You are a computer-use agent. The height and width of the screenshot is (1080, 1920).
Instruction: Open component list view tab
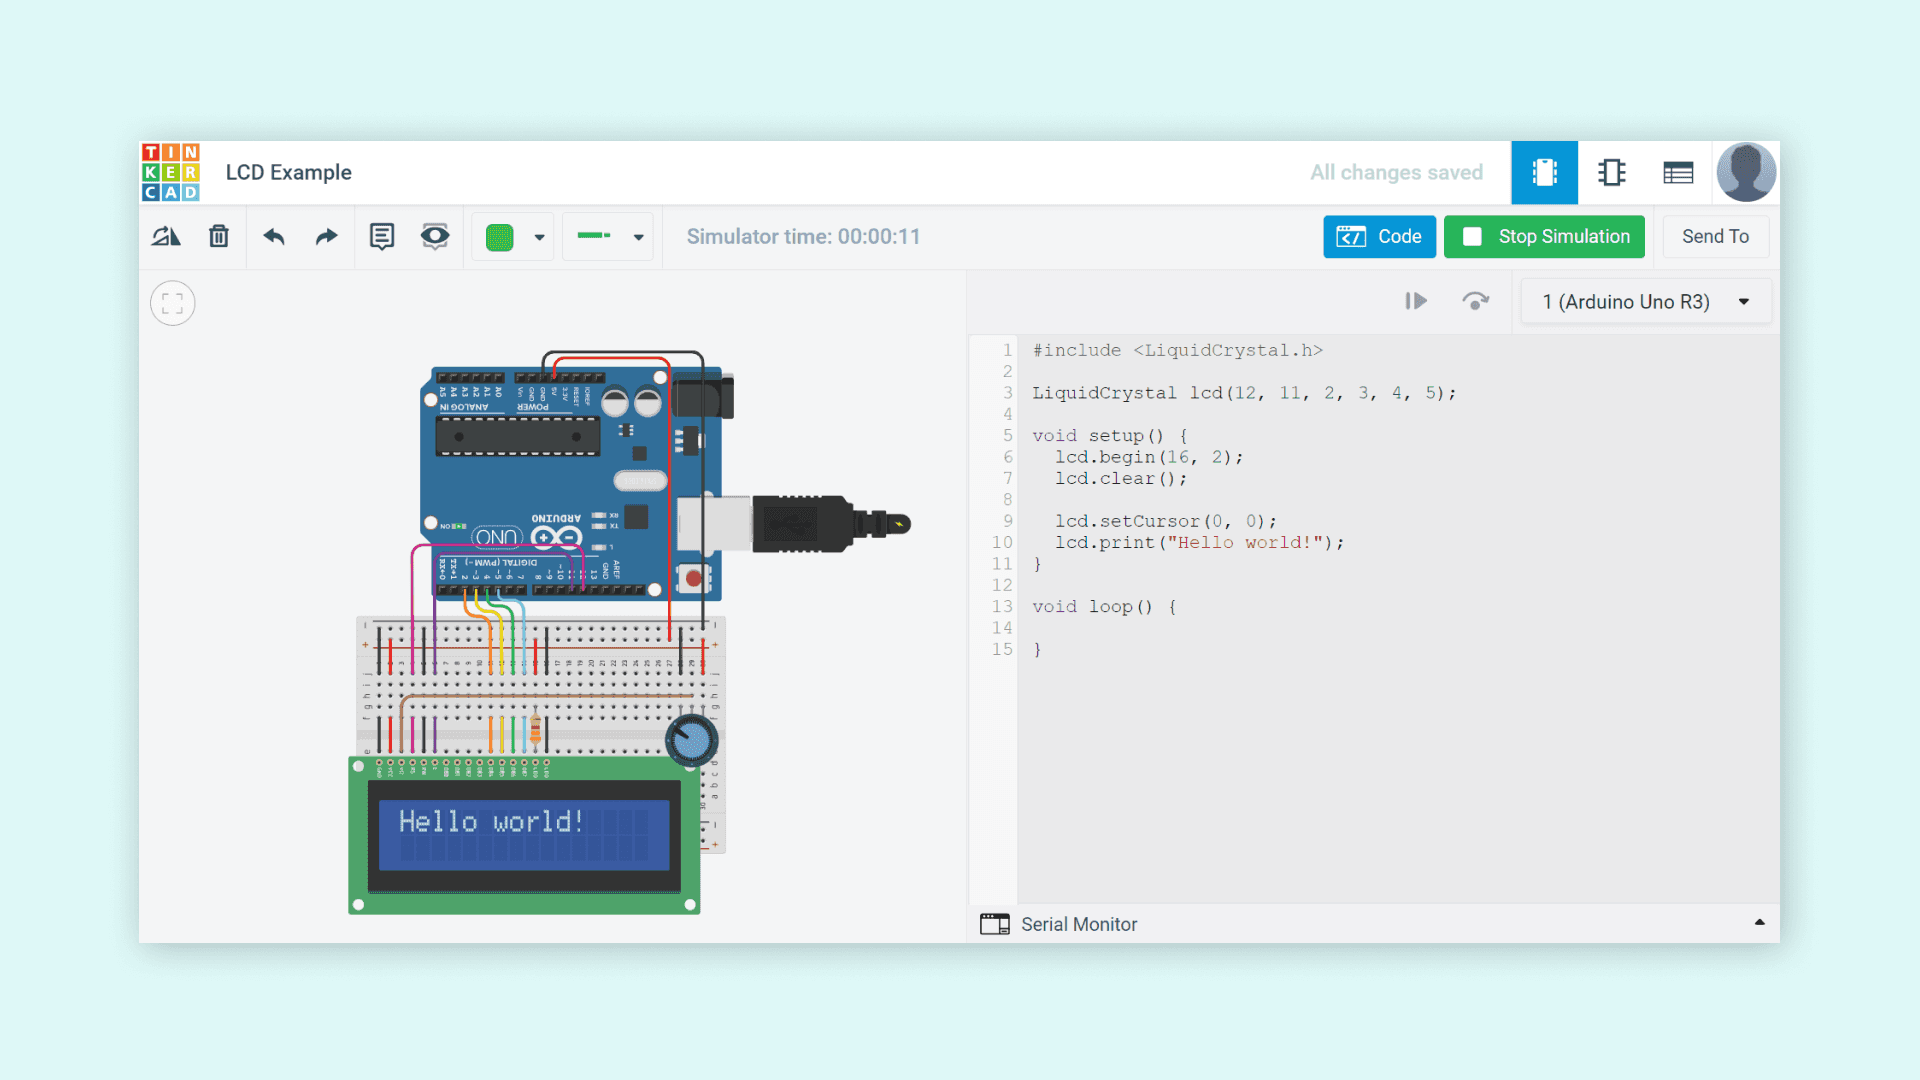point(1678,173)
